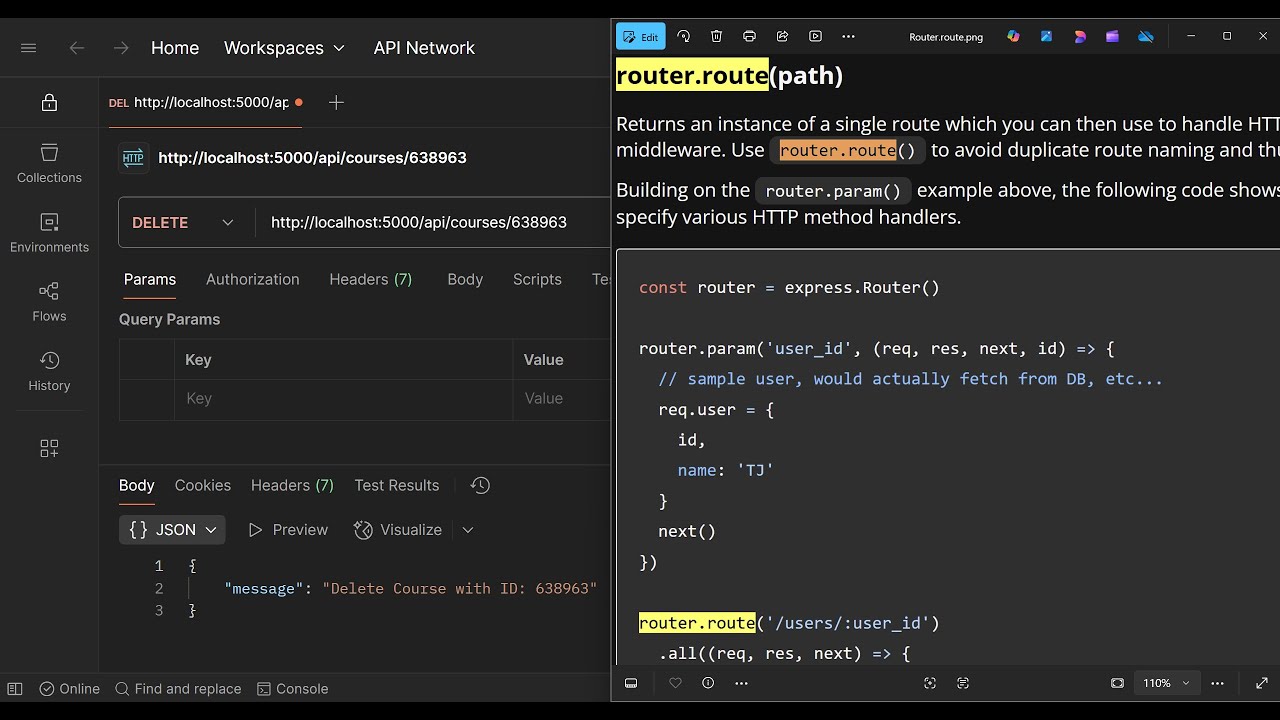Open Environments in Postman sidebar
This screenshot has height=720, width=1280.
click(49, 233)
